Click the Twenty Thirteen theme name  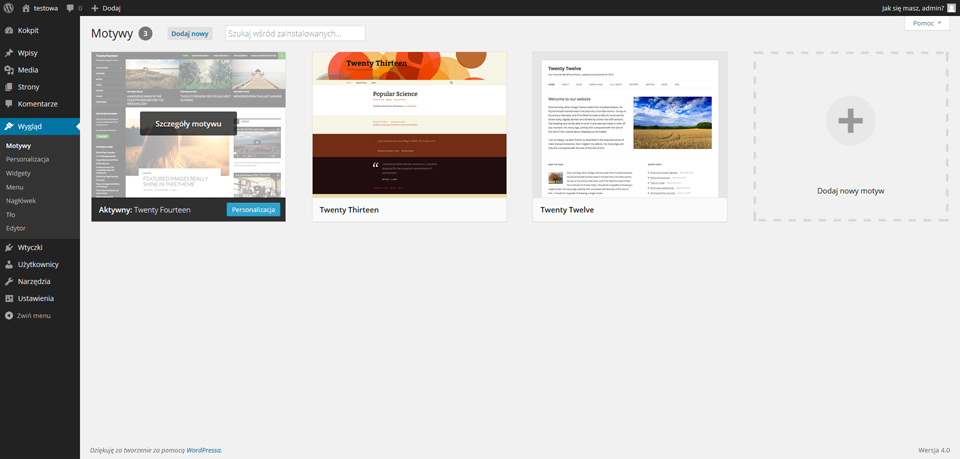349,210
